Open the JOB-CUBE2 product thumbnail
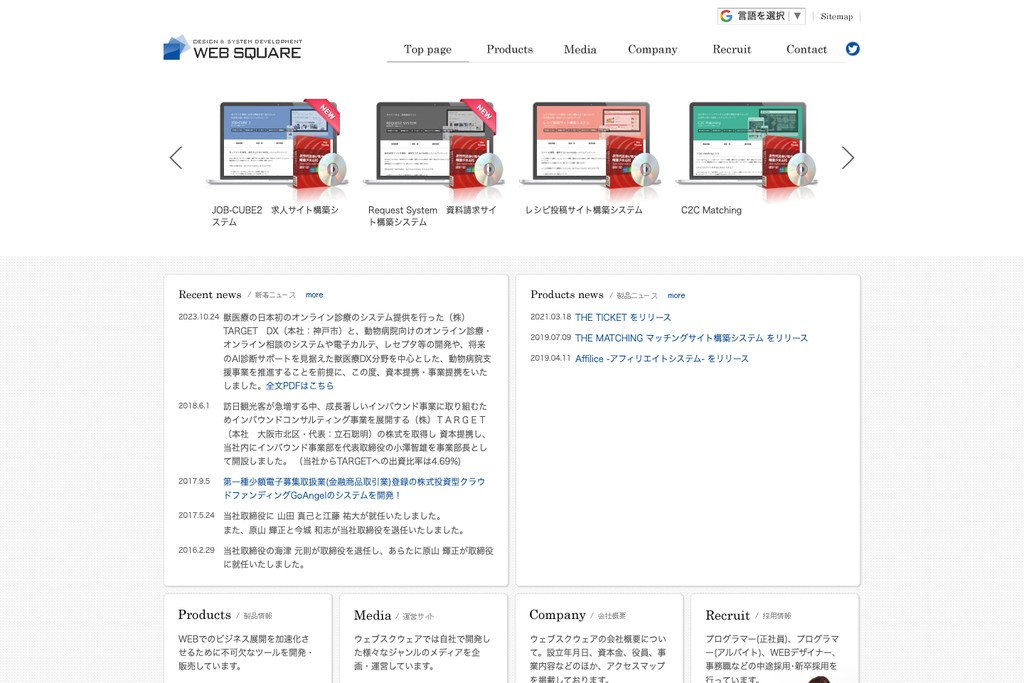The image size is (1024, 683). point(277,149)
